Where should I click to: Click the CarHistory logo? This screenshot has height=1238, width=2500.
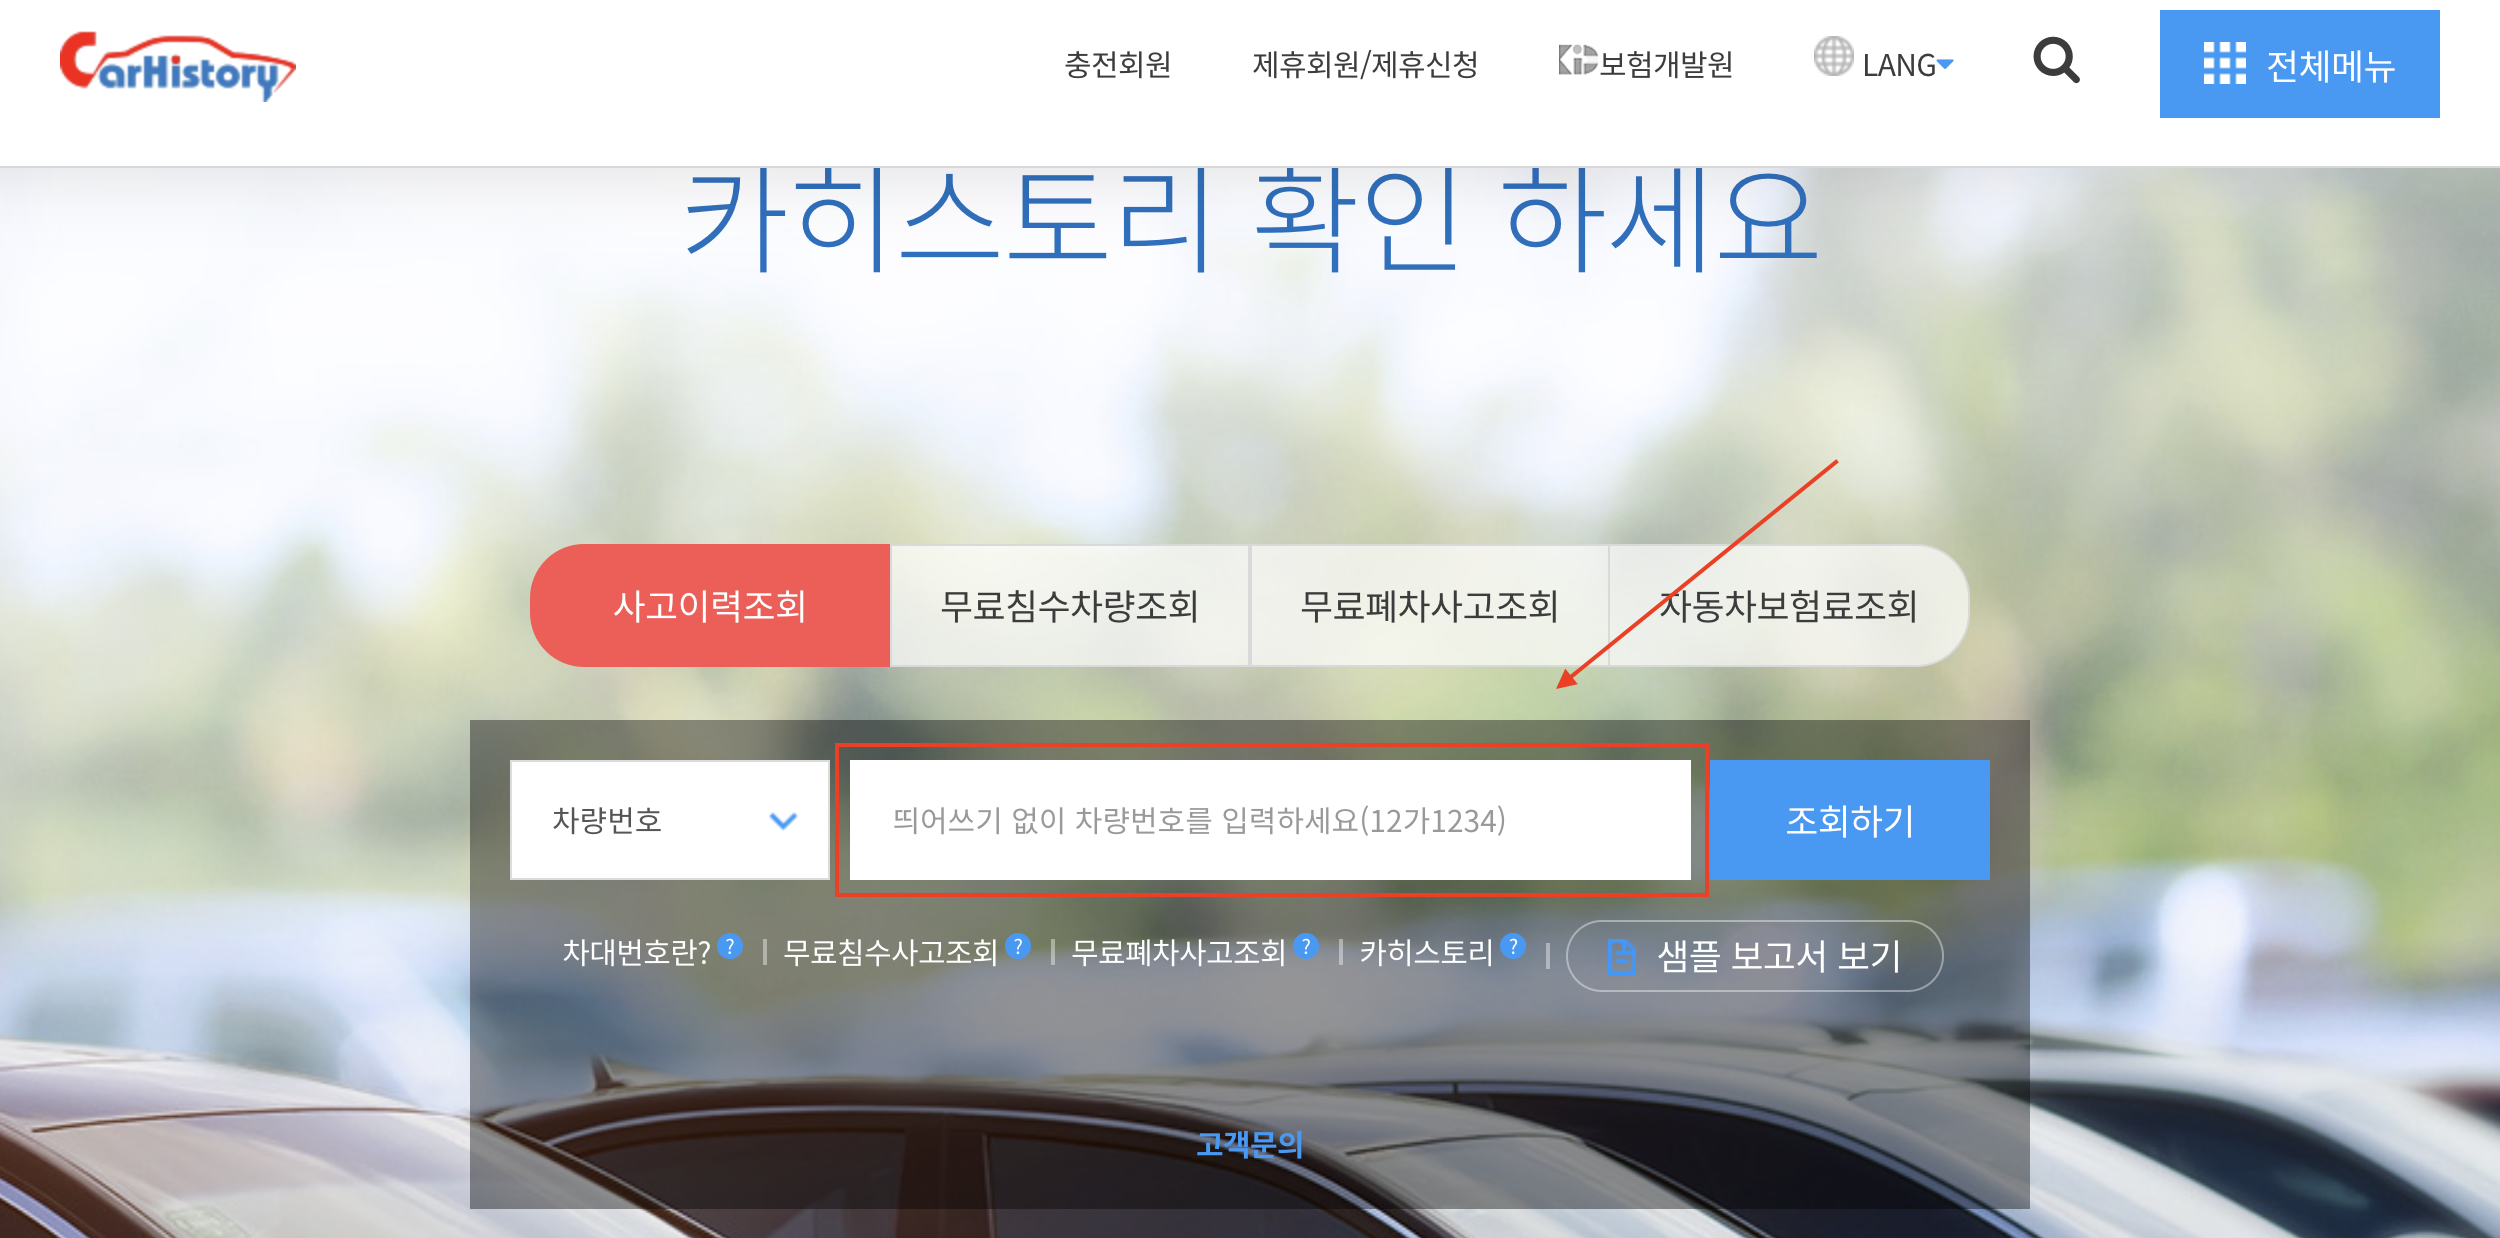(177, 66)
